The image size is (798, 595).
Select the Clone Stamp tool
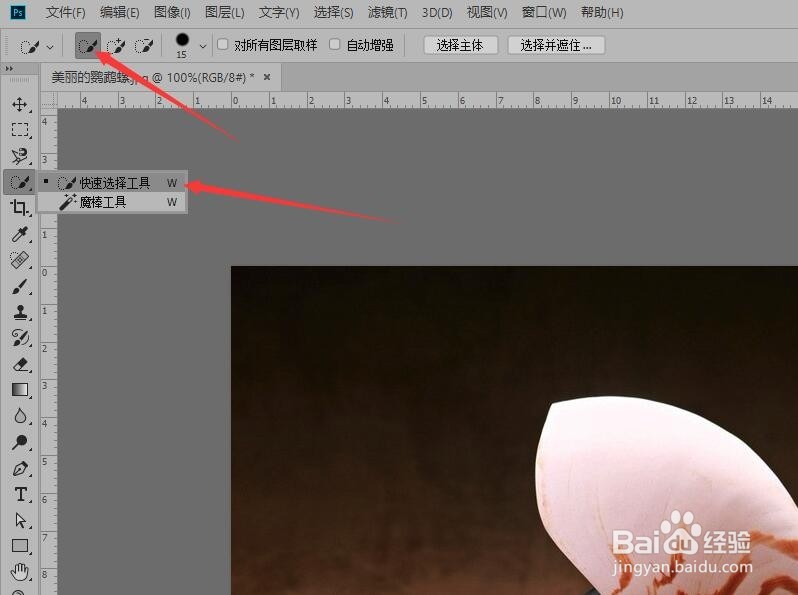pos(20,312)
